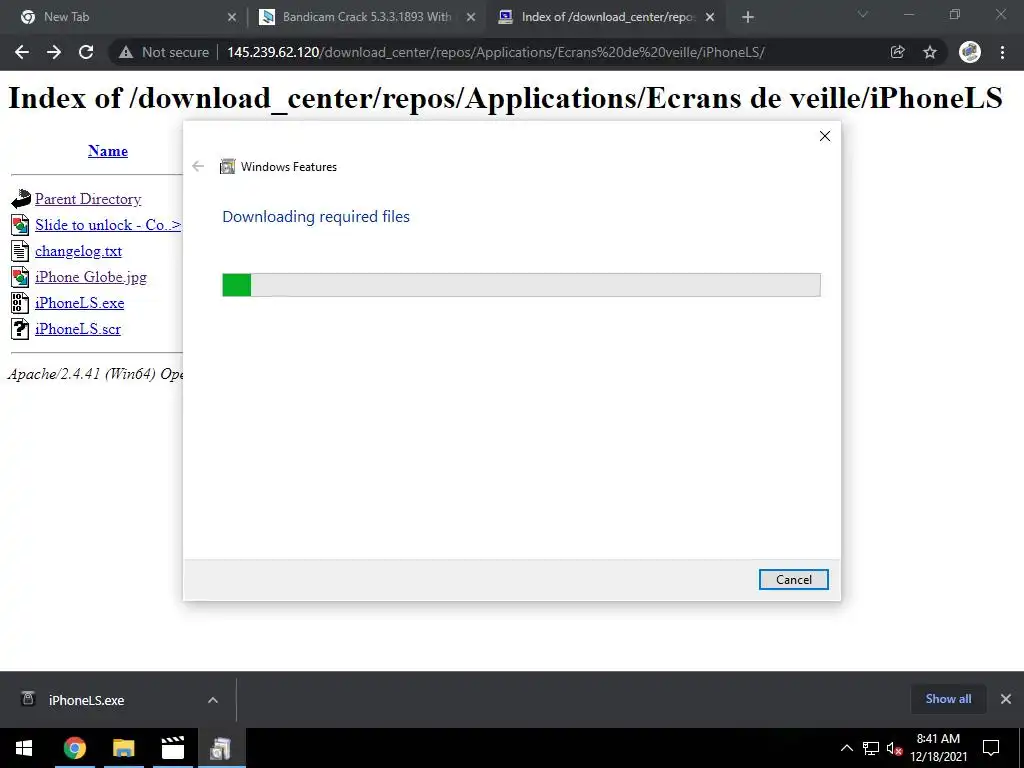The width and height of the screenshot is (1024, 768).
Task: Click the address bar URL
Action: [496, 52]
